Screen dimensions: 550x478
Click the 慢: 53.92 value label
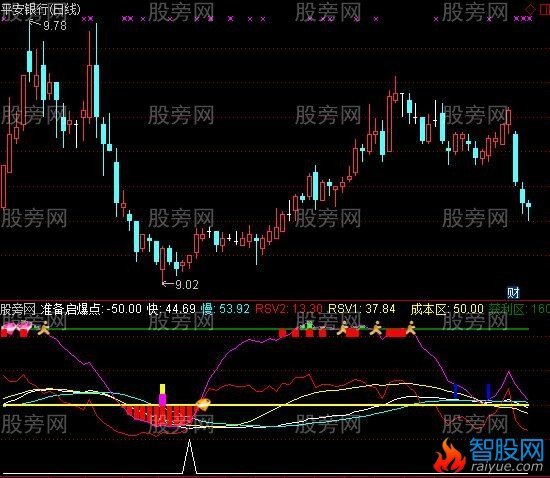coord(225,309)
